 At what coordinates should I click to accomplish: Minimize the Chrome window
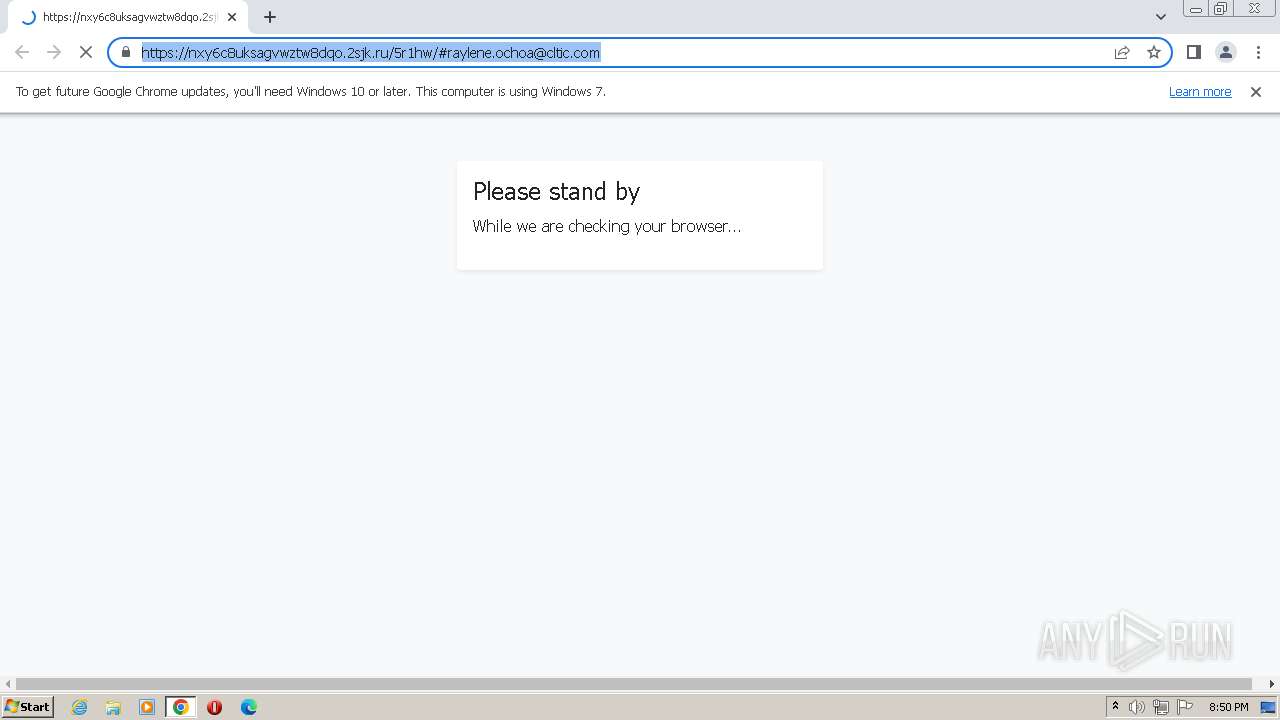click(1196, 9)
